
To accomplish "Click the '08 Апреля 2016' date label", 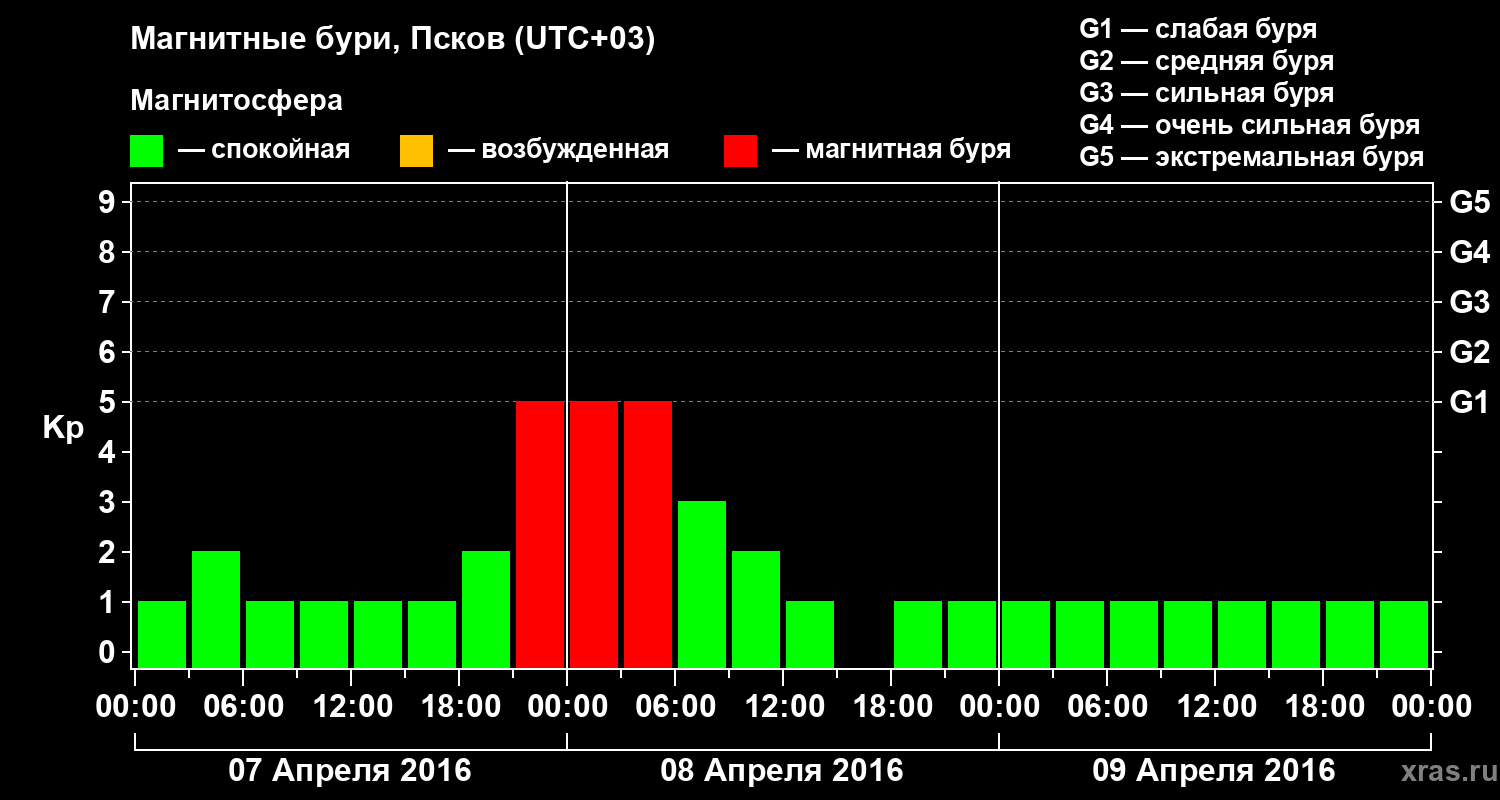I will click(x=782, y=771).
